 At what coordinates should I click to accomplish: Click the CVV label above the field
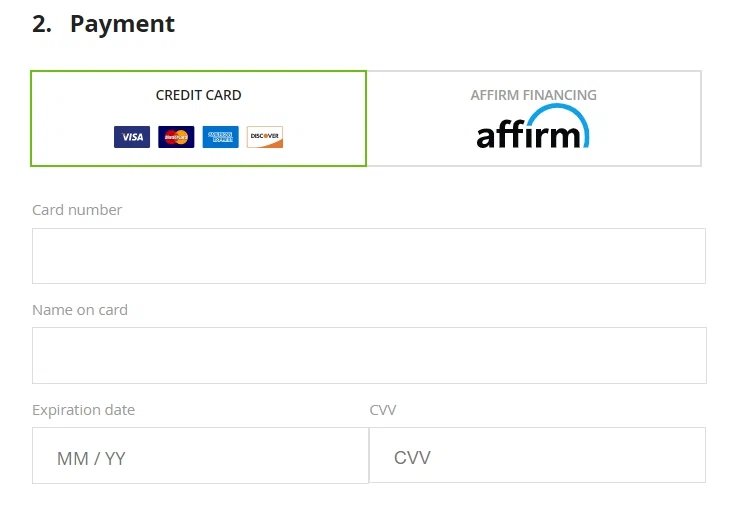point(383,410)
